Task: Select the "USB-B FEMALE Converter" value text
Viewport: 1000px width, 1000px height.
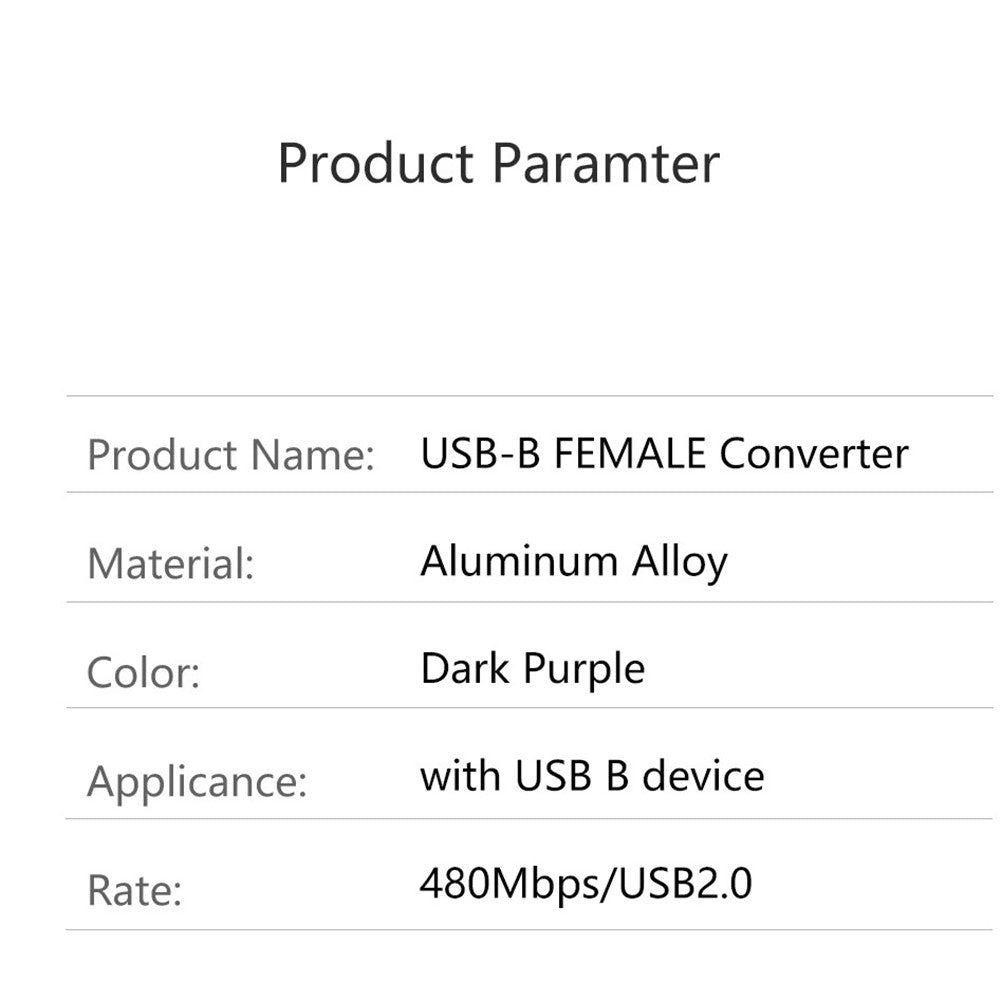Action: pos(664,453)
